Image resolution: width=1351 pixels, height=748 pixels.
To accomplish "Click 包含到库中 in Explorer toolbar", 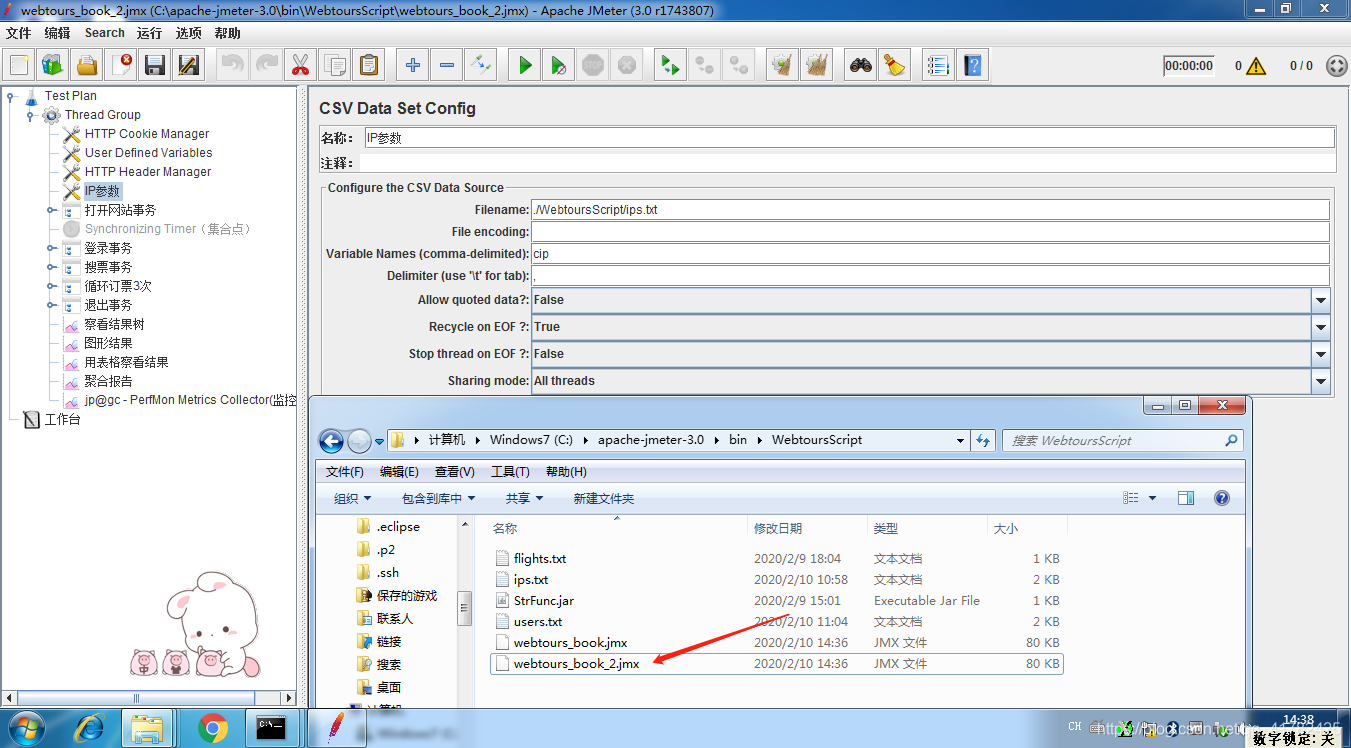I will (438, 498).
